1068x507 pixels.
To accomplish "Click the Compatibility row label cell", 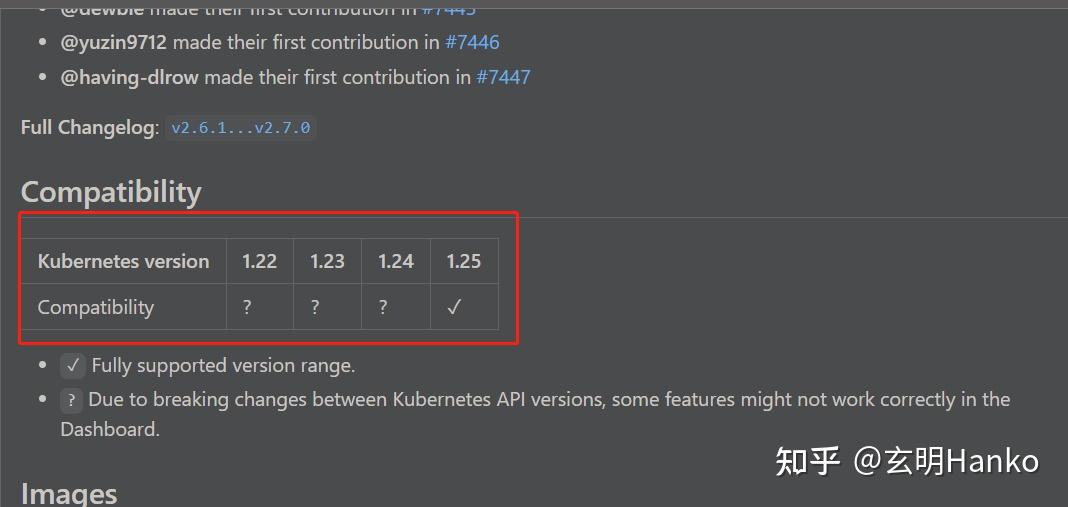I will [96, 307].
